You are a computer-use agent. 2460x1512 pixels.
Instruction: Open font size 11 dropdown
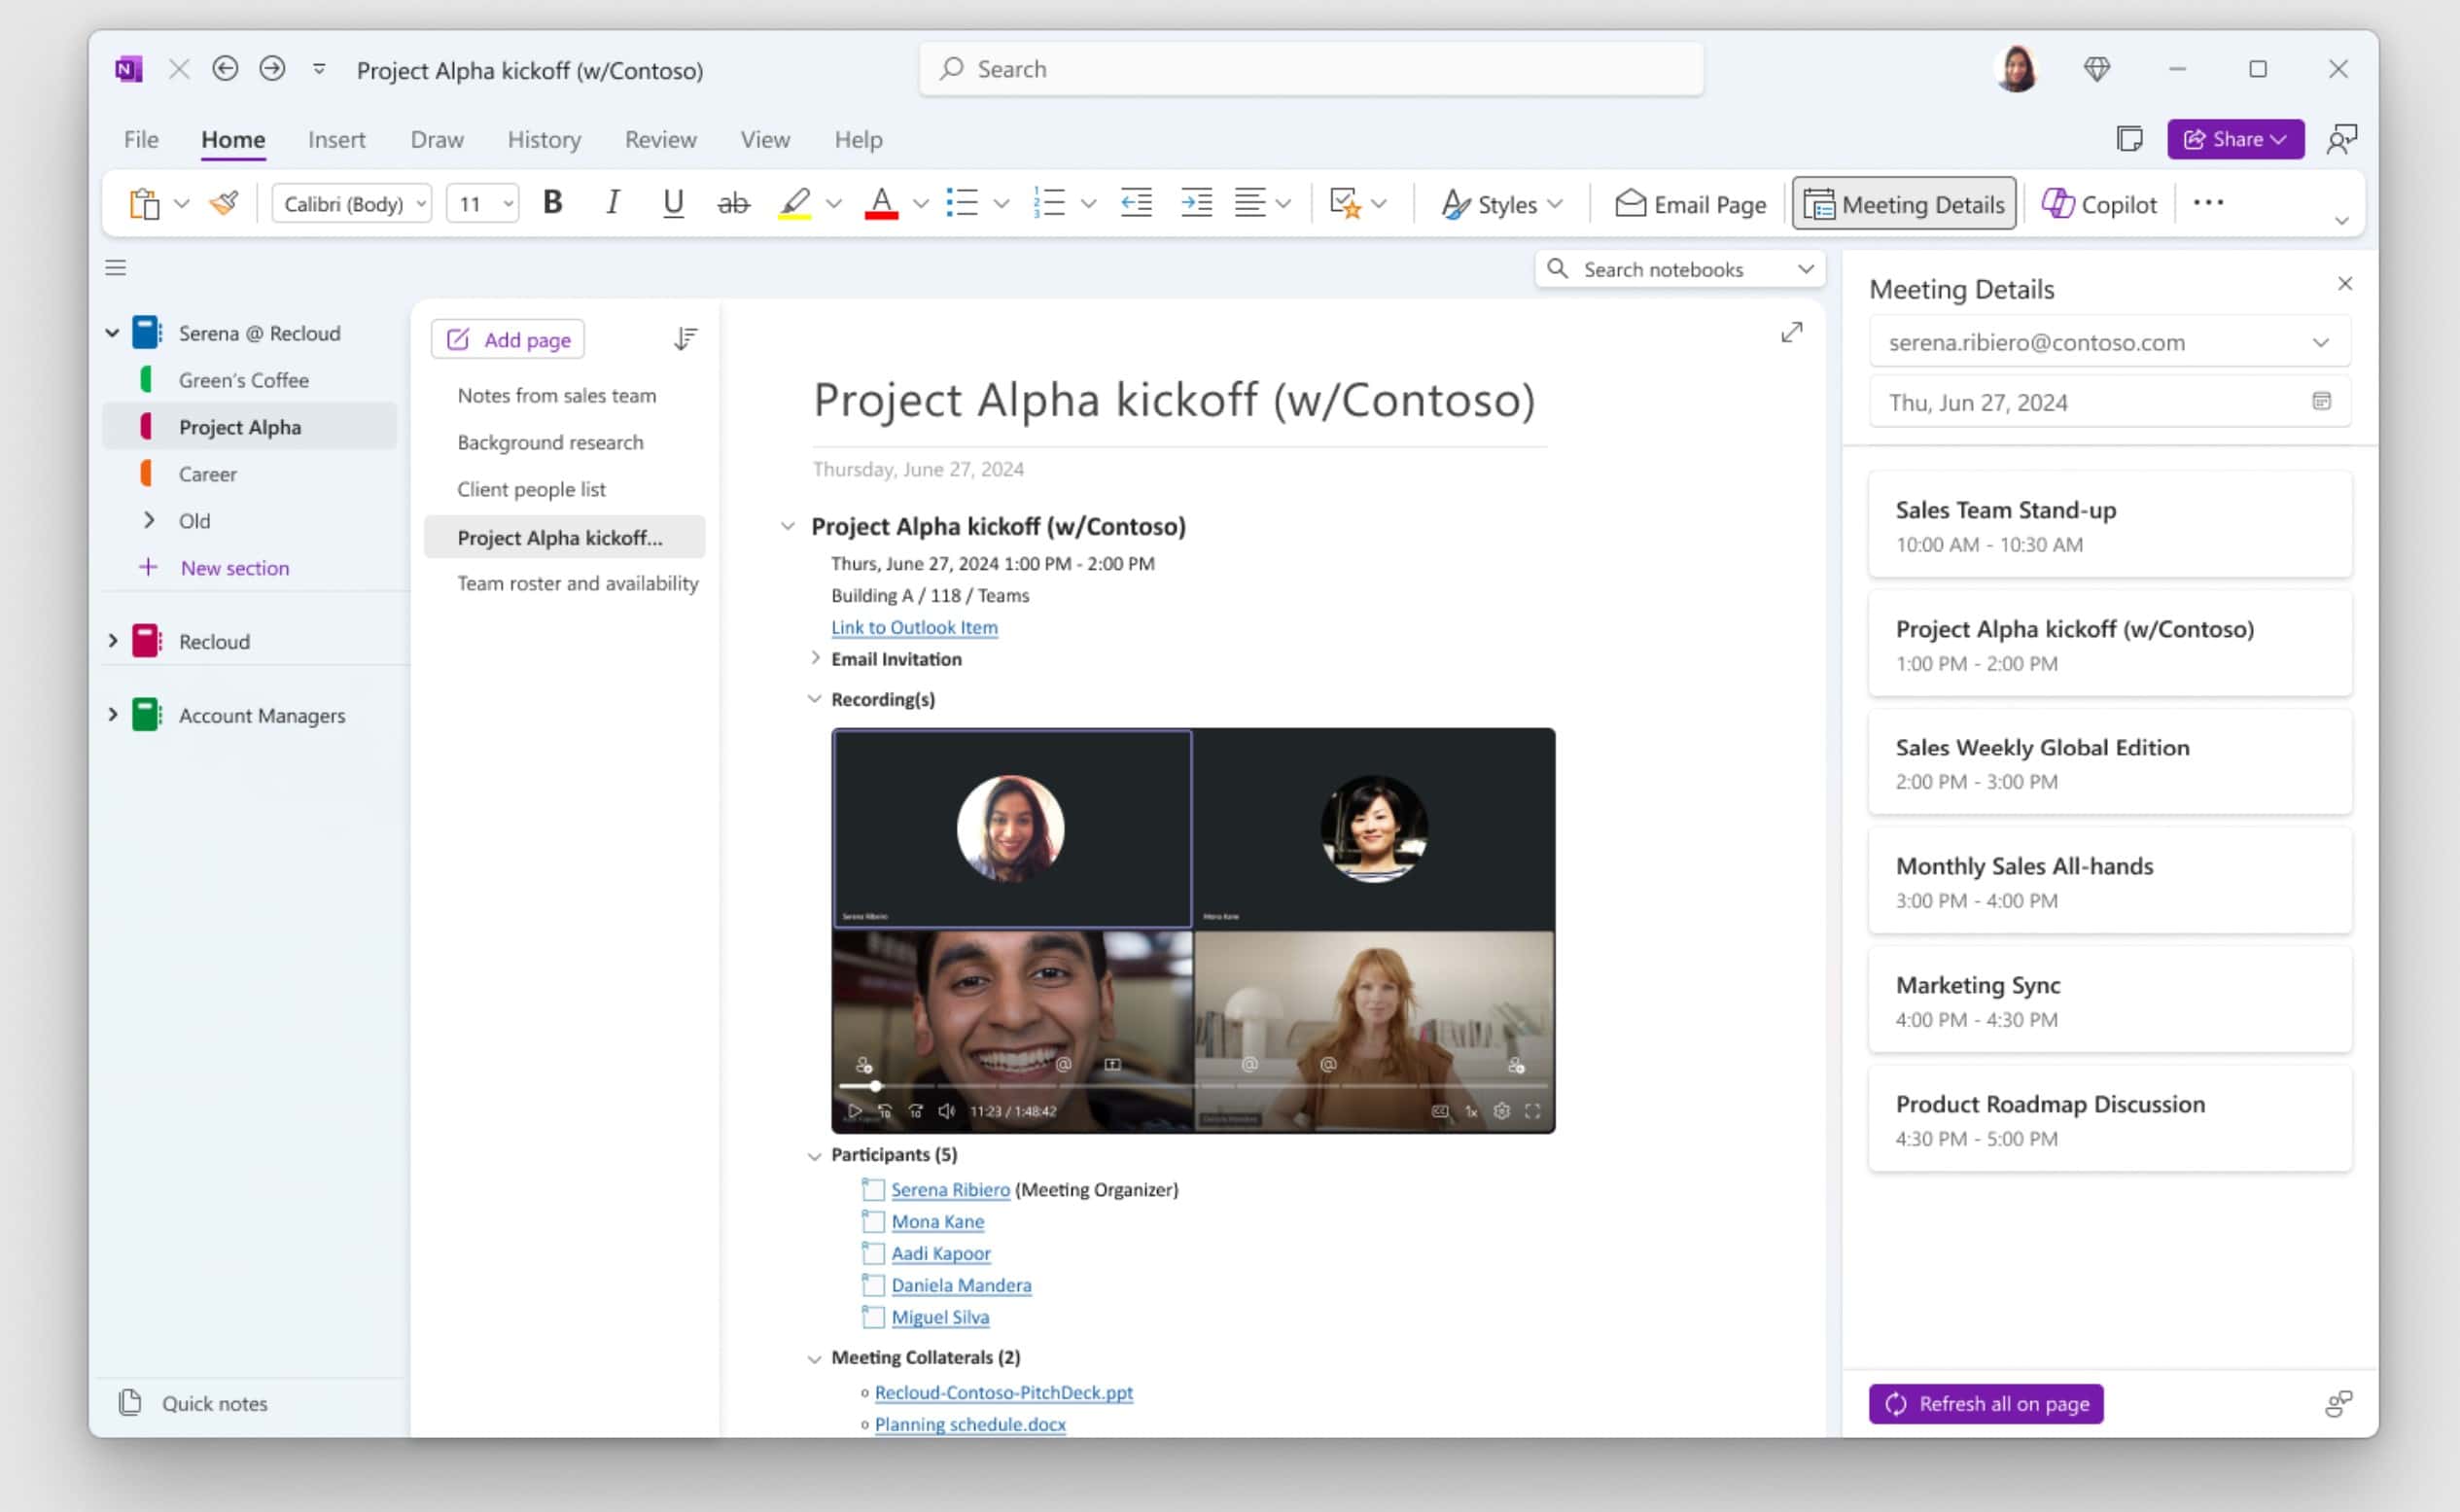(482, 204)
